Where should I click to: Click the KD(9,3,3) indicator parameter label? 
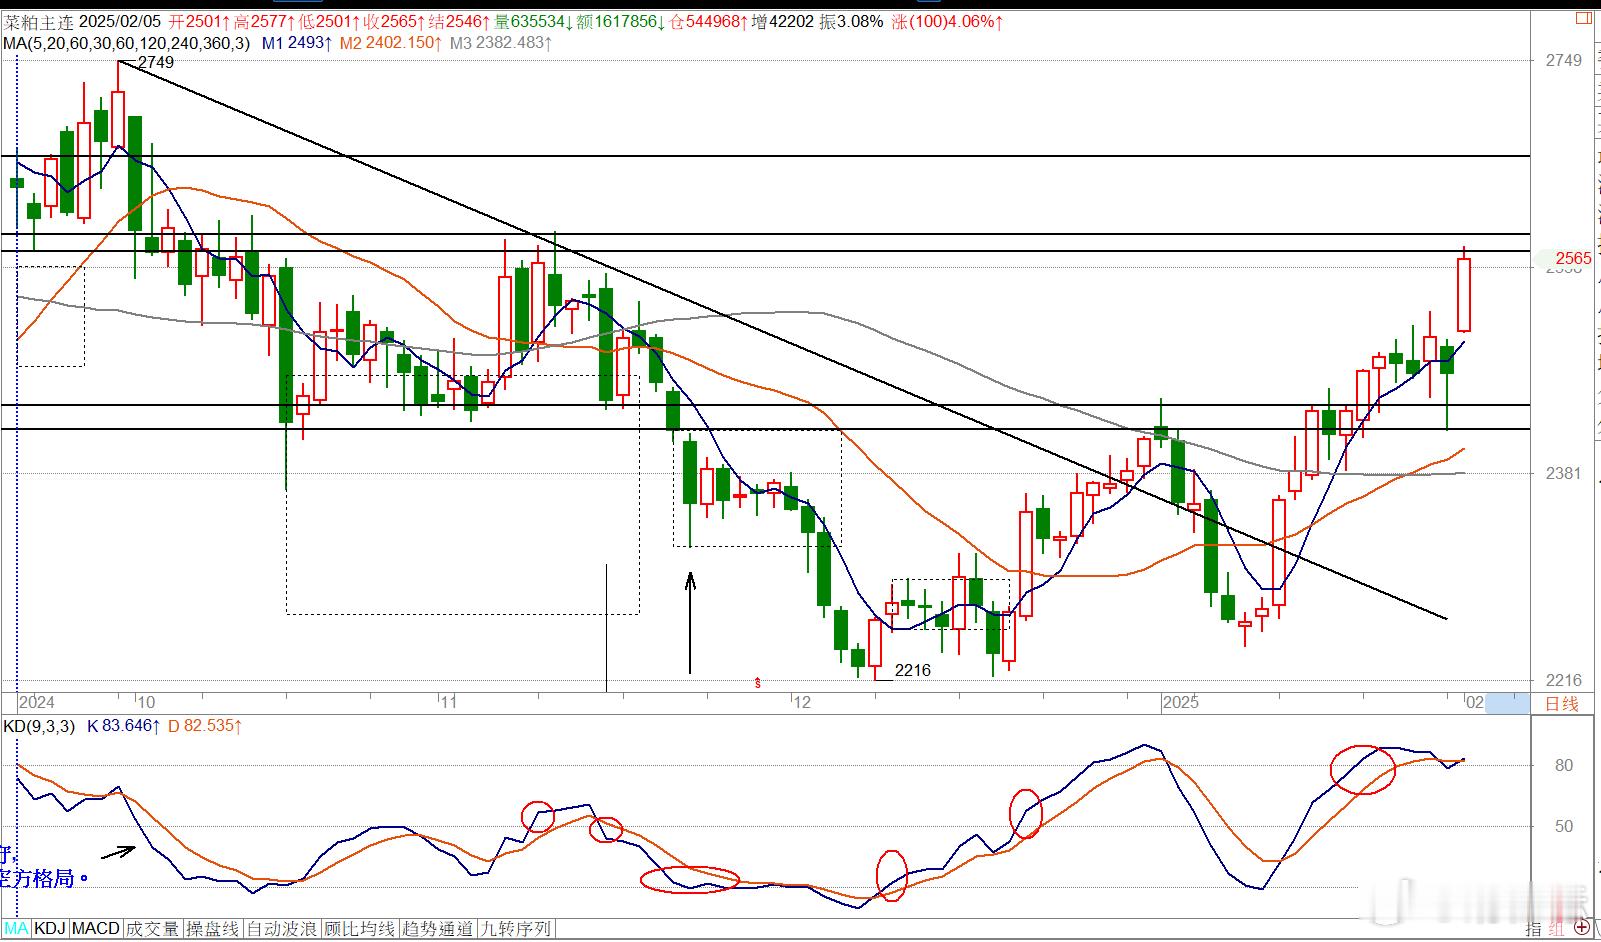(x=39, y=726)
